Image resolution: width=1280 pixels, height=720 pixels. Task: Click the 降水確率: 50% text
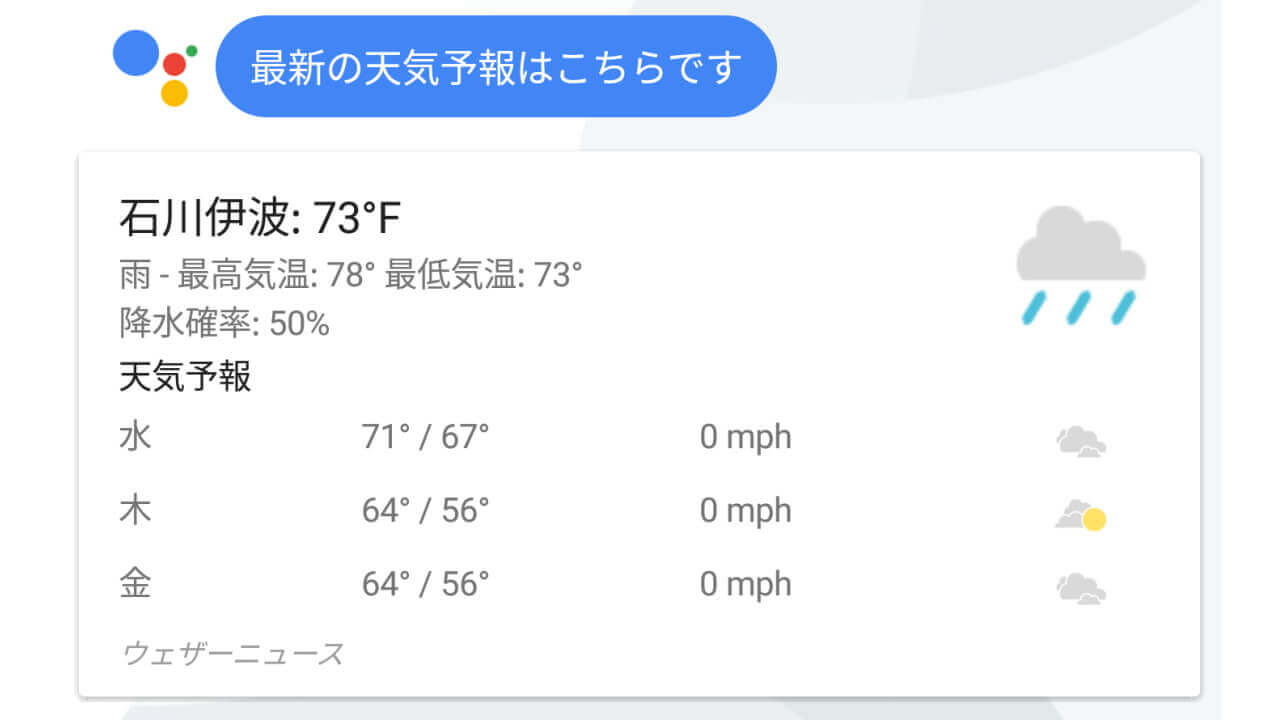(x=223, y=323)
